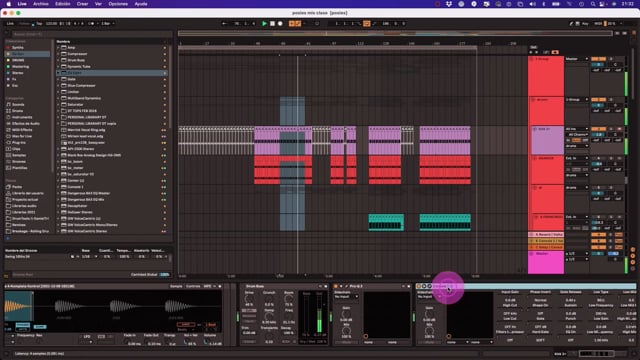Select the Mastering collection
The height and width of the screenshot is (360, 640).
click(x=20, y=67)
